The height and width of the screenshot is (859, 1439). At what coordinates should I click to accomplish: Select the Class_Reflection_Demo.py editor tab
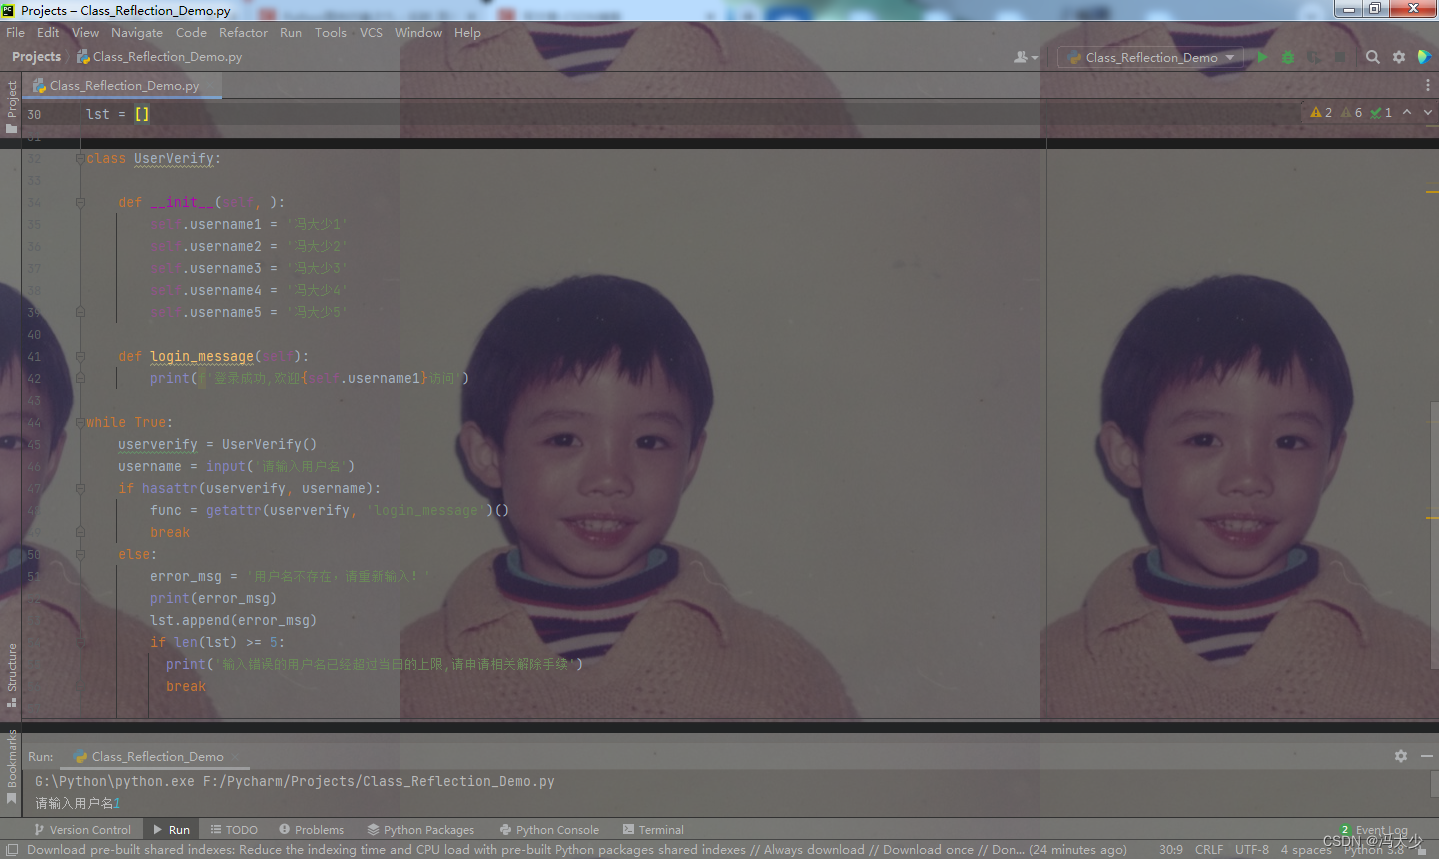click(124, 85)
